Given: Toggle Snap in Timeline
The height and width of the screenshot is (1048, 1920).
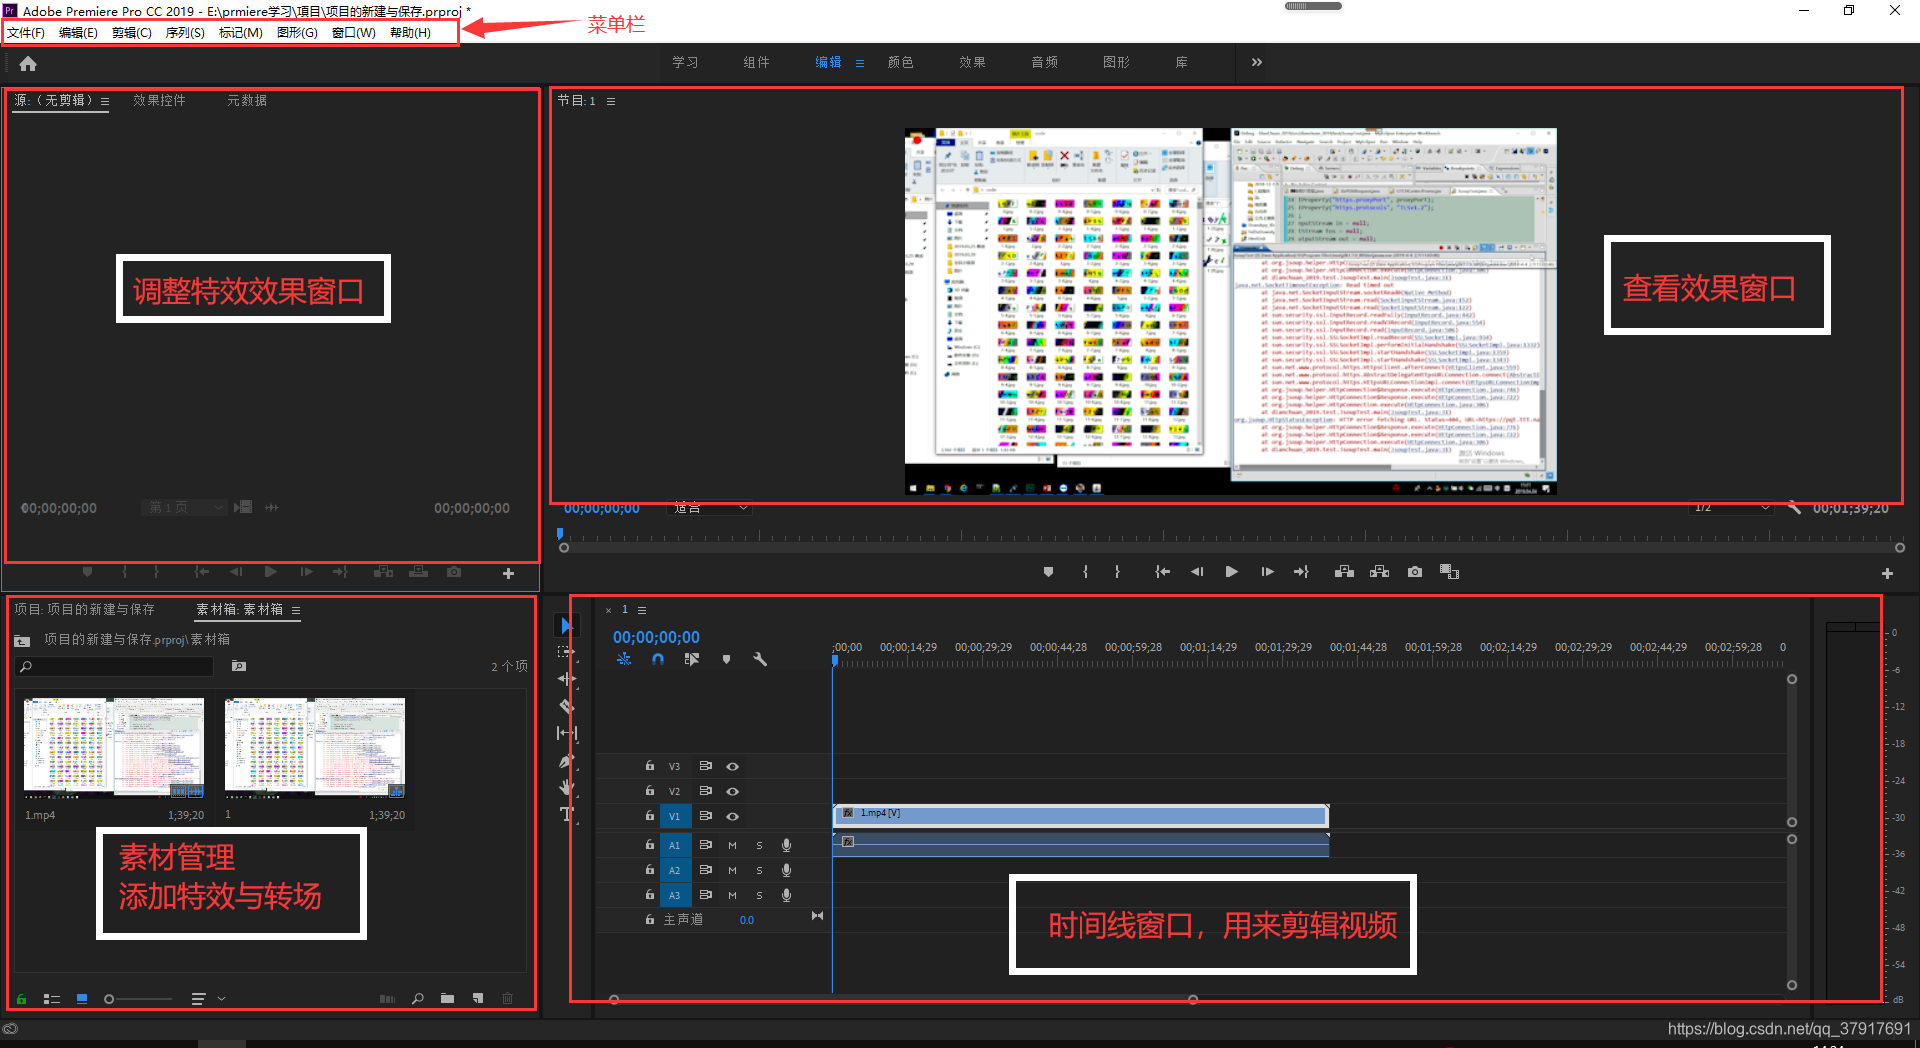Looking at the screenshot, I should pyautogui.click(x=657, y=659).
